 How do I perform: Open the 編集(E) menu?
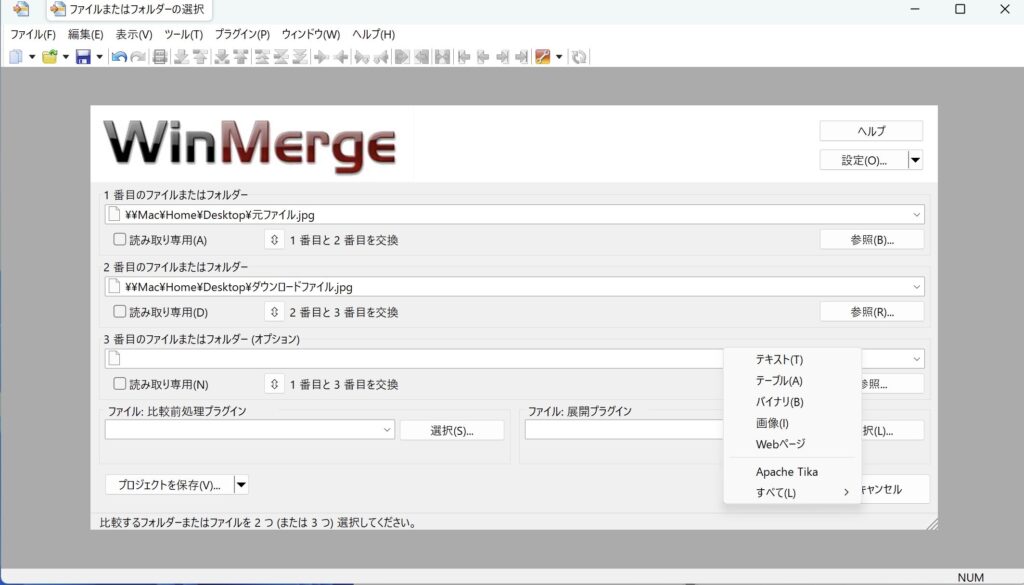pyautogui.click(x=86, y=34)
